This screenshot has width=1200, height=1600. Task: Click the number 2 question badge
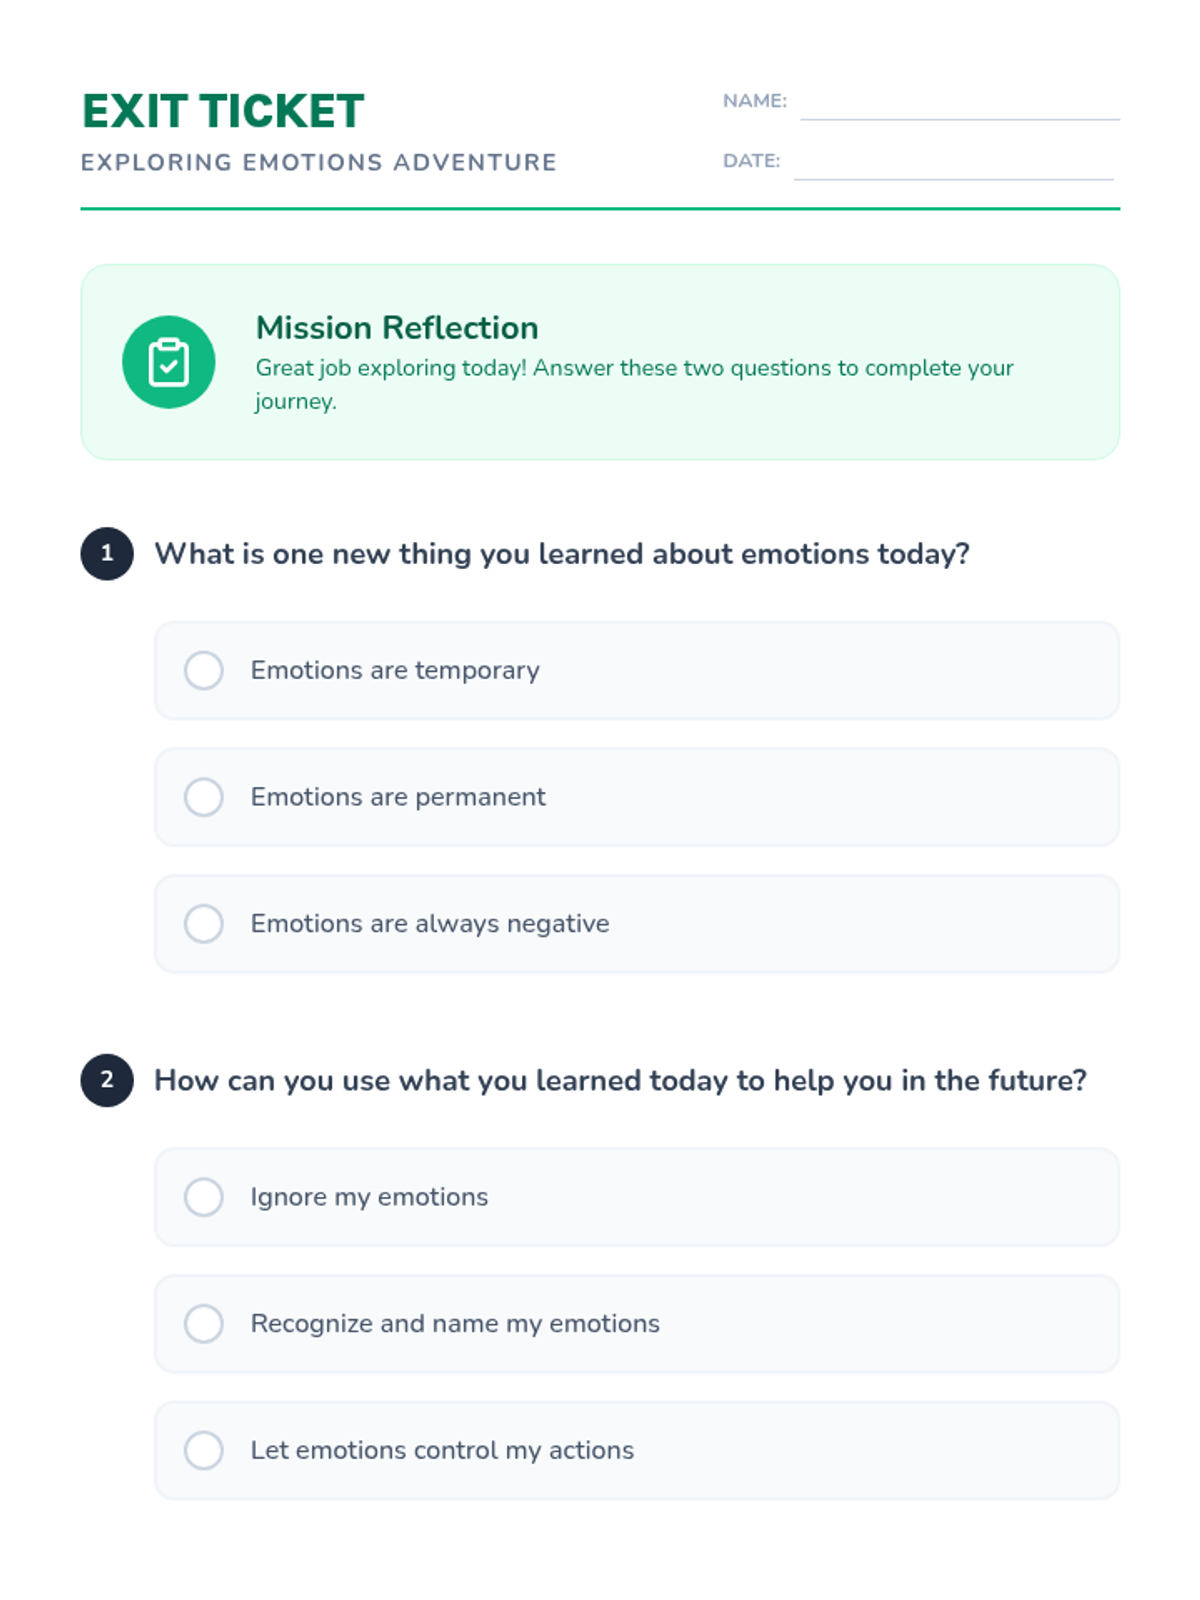point(107,1080)
